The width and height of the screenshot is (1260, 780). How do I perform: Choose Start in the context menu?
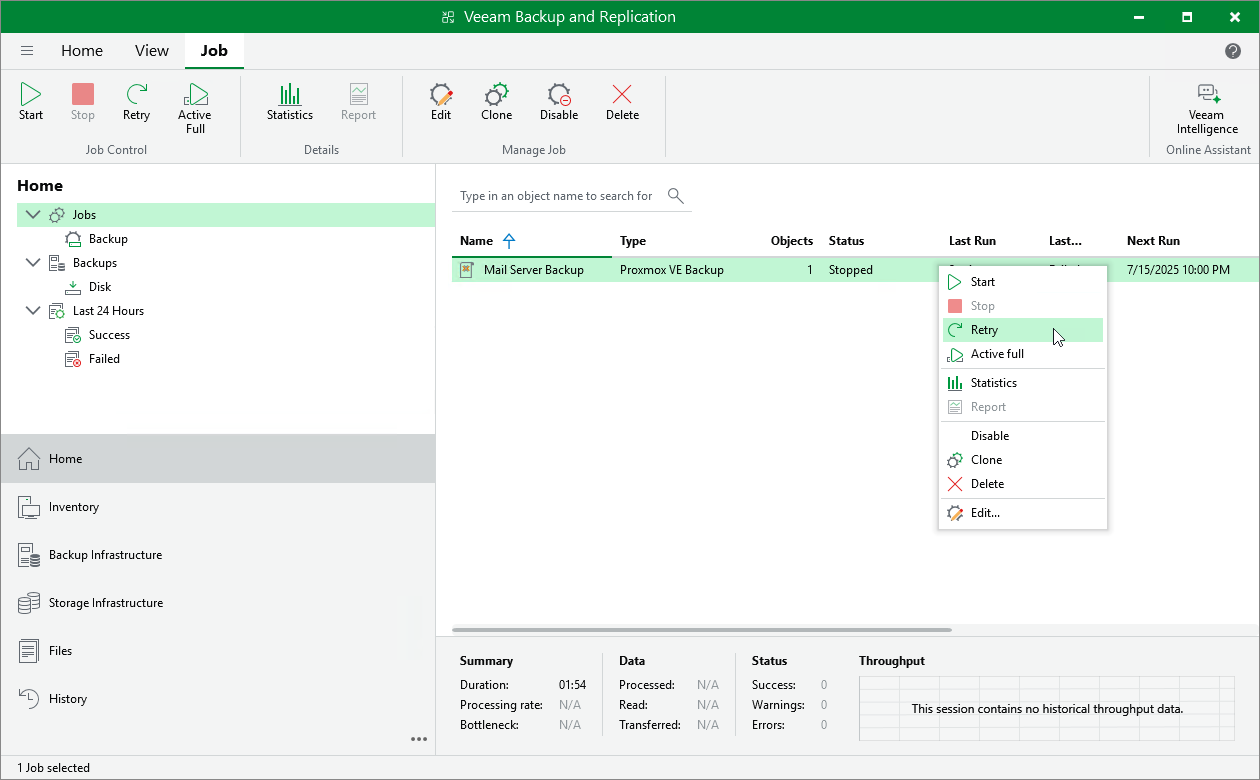[x=1023, y=282]
